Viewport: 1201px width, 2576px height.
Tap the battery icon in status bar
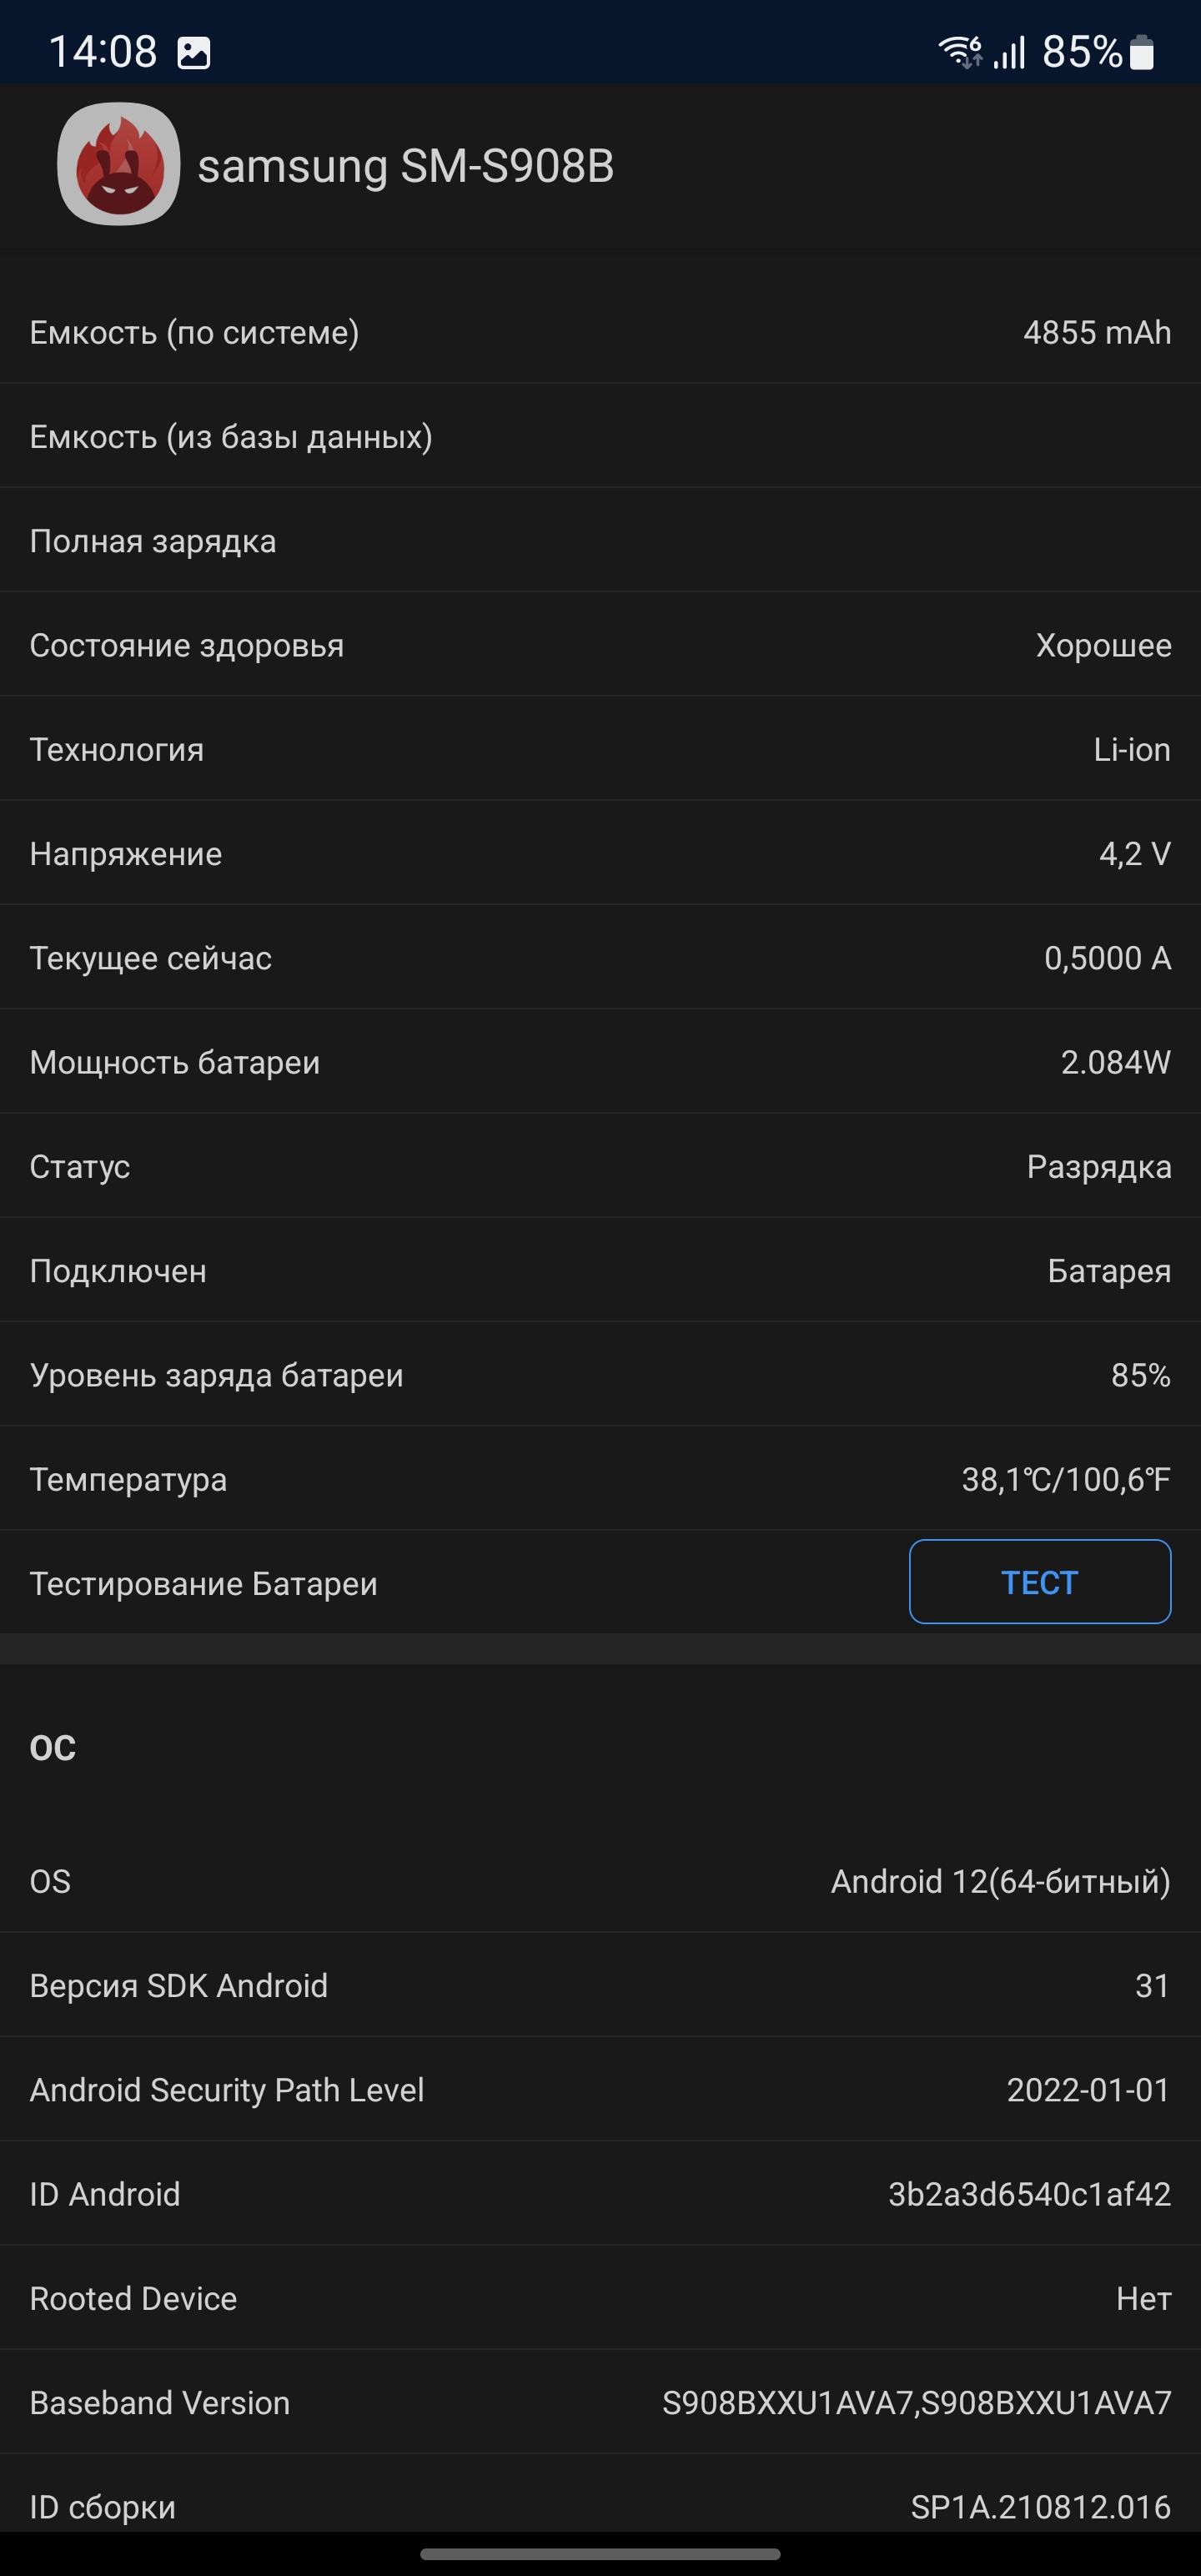click(x=1141, y=52)
